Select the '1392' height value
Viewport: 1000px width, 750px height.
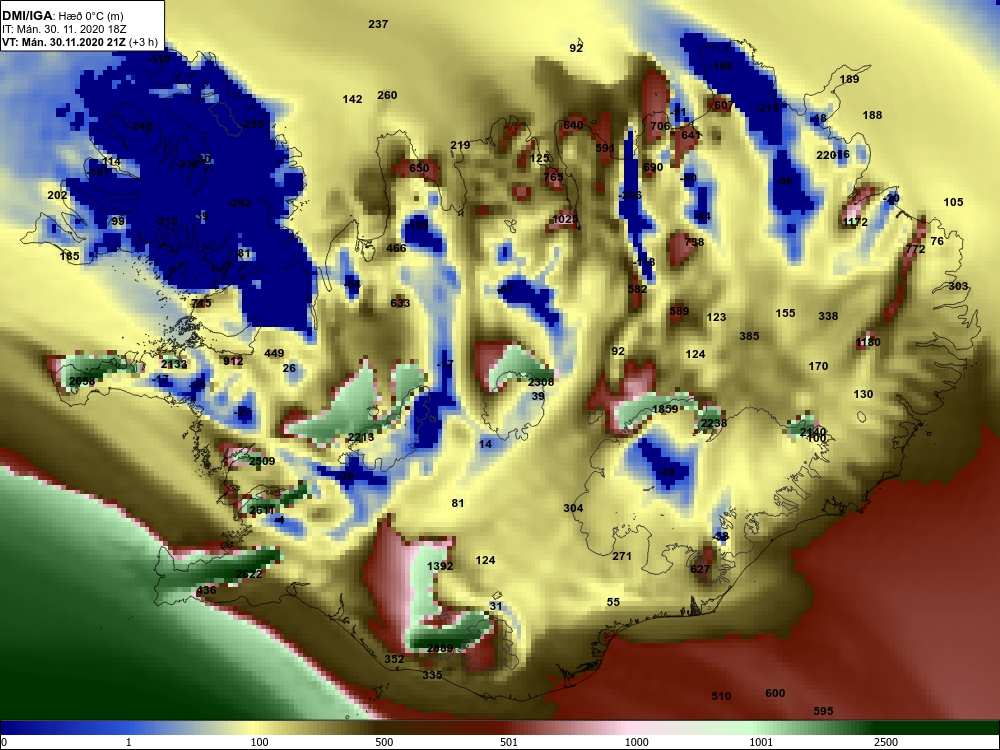coord(440,566)
